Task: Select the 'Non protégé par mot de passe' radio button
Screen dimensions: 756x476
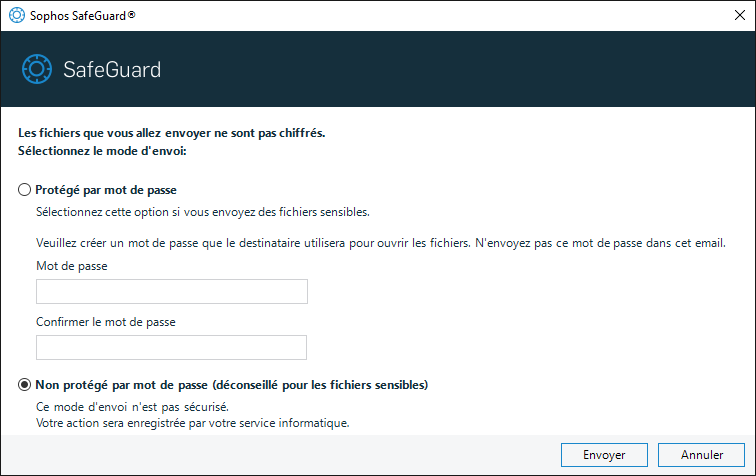Action: point(25,385)
